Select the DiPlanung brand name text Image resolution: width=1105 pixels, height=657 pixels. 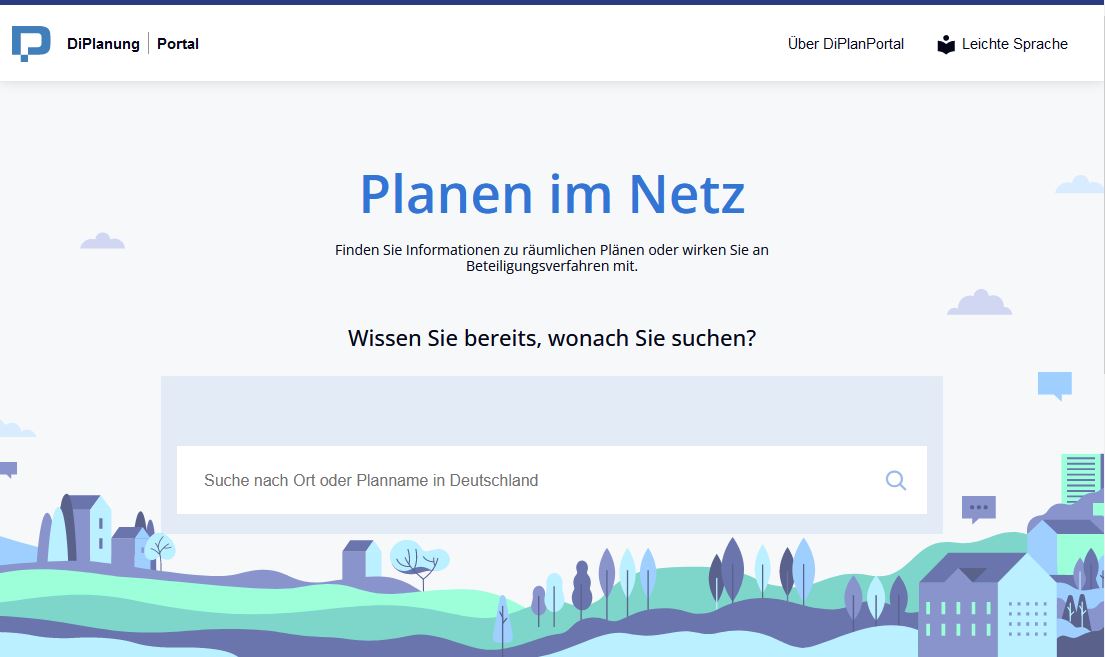coord(103,44)
